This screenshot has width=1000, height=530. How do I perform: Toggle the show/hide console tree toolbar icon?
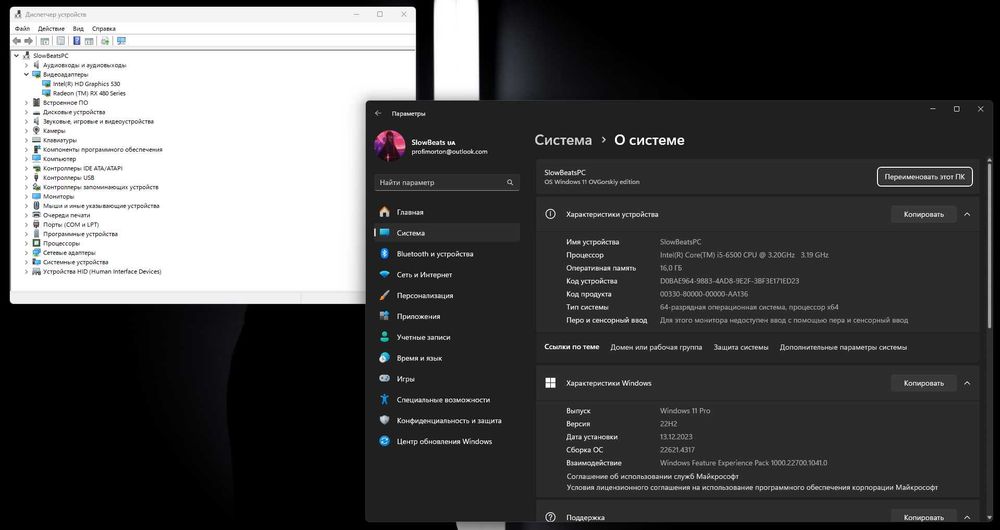coord(45,41)
